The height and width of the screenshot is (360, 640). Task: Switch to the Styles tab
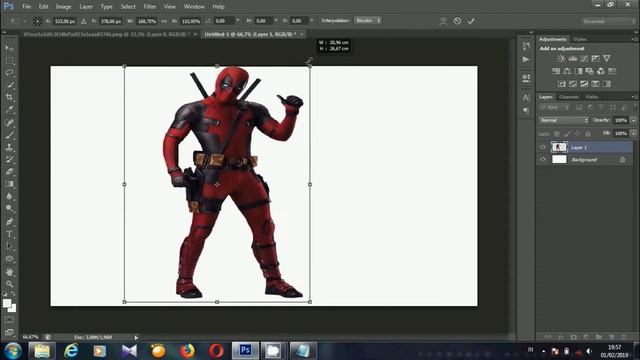(x=580, y=39)
